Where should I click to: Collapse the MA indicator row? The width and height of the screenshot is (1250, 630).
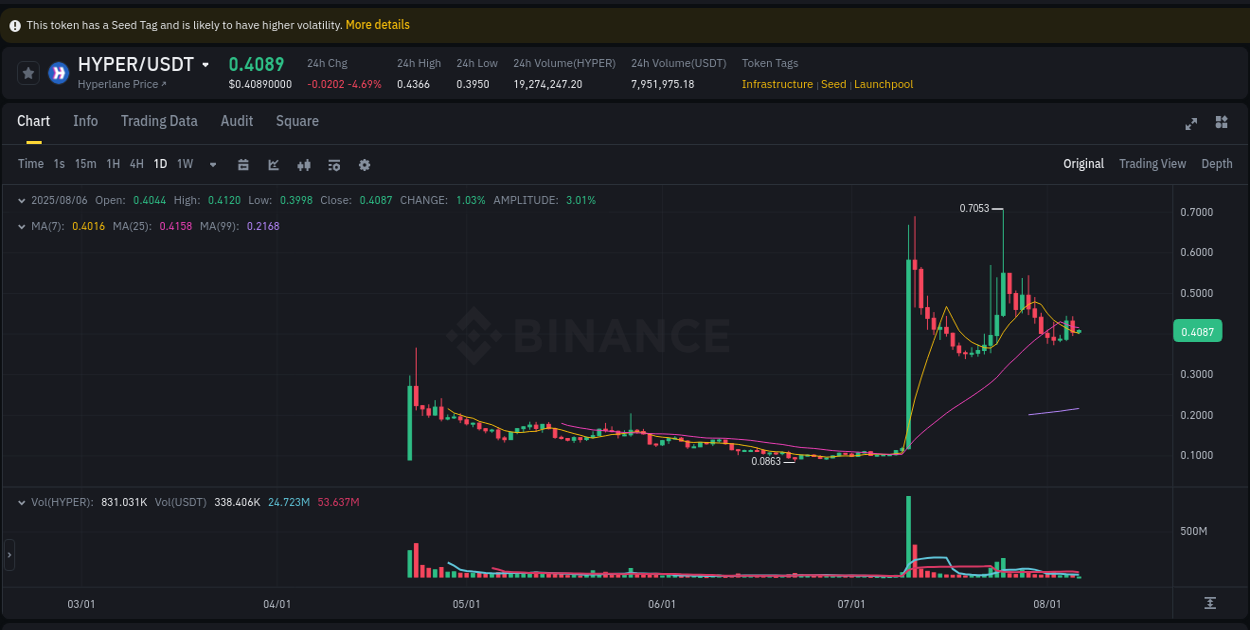click(22, 226)
